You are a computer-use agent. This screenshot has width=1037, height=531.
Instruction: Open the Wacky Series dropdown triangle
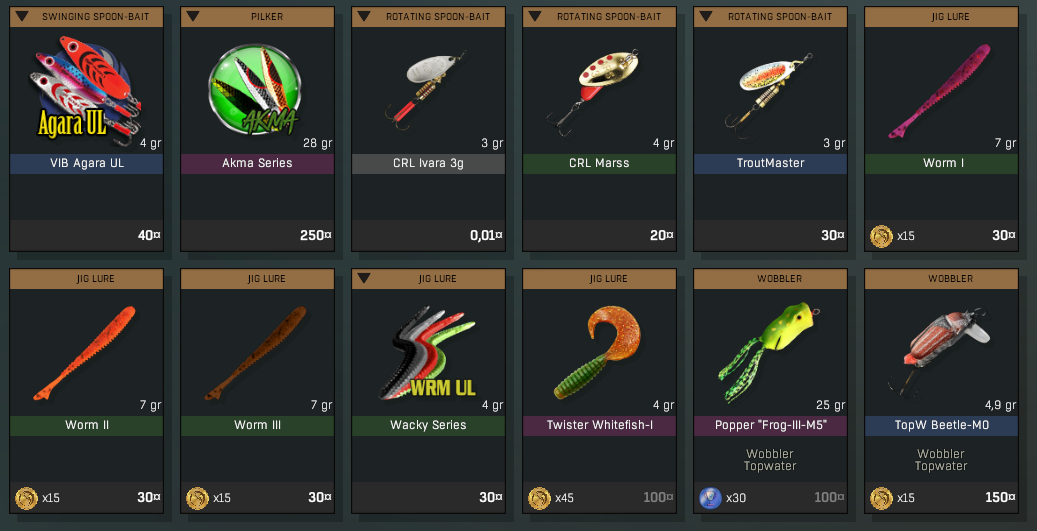click(364, 278)
